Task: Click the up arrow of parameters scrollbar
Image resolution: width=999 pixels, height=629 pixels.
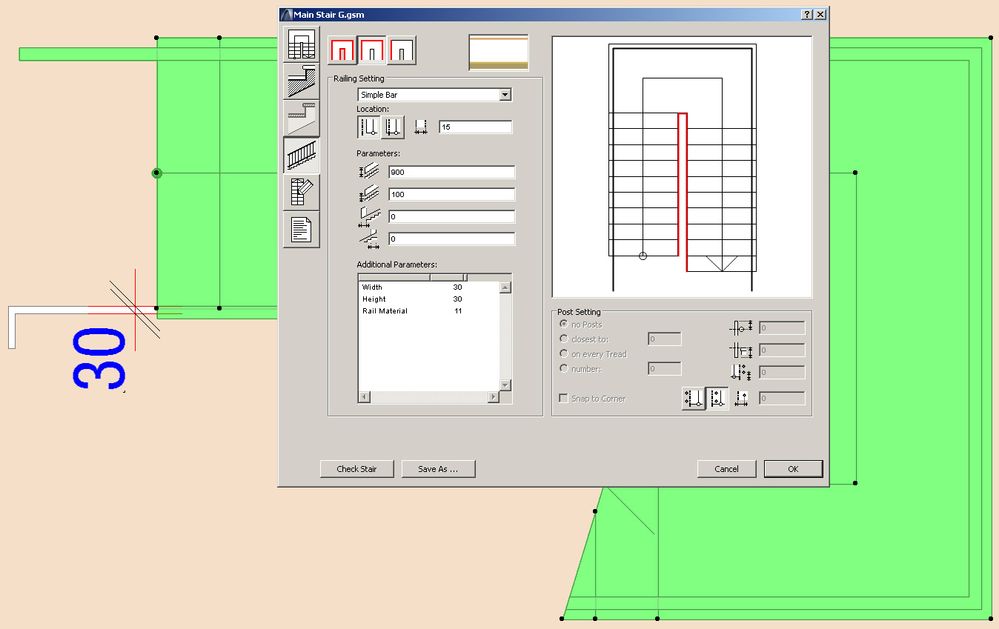Action: click(x=505, y=287)
